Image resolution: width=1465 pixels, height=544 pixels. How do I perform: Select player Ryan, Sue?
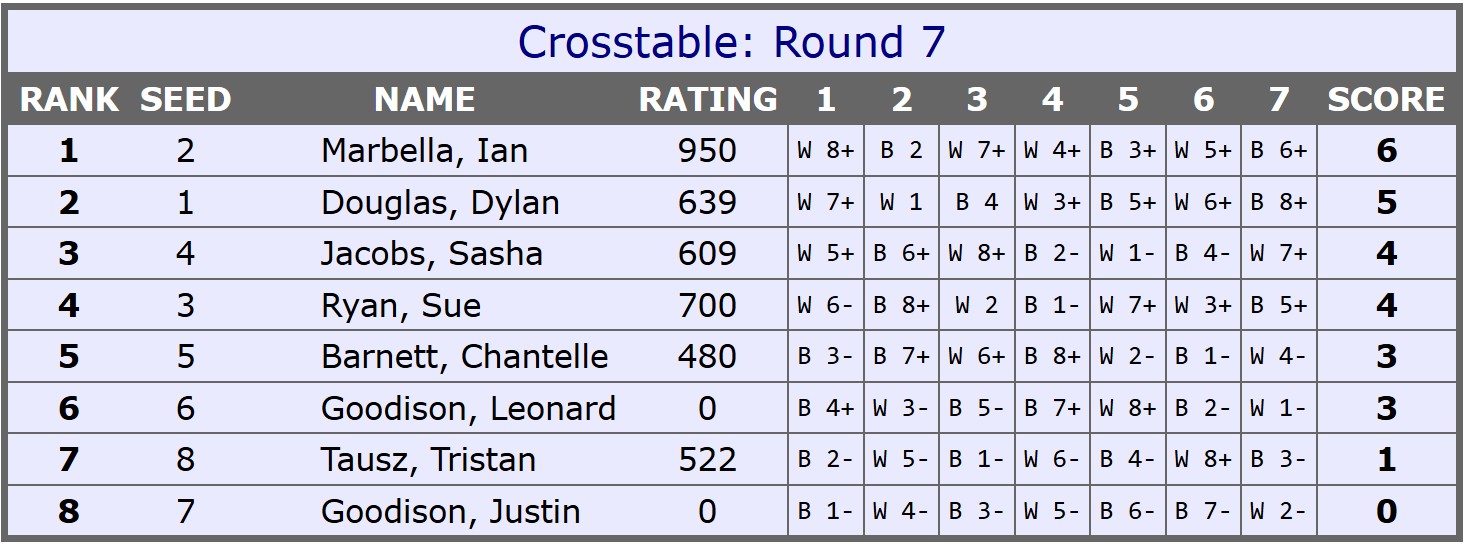coord(401,306)
